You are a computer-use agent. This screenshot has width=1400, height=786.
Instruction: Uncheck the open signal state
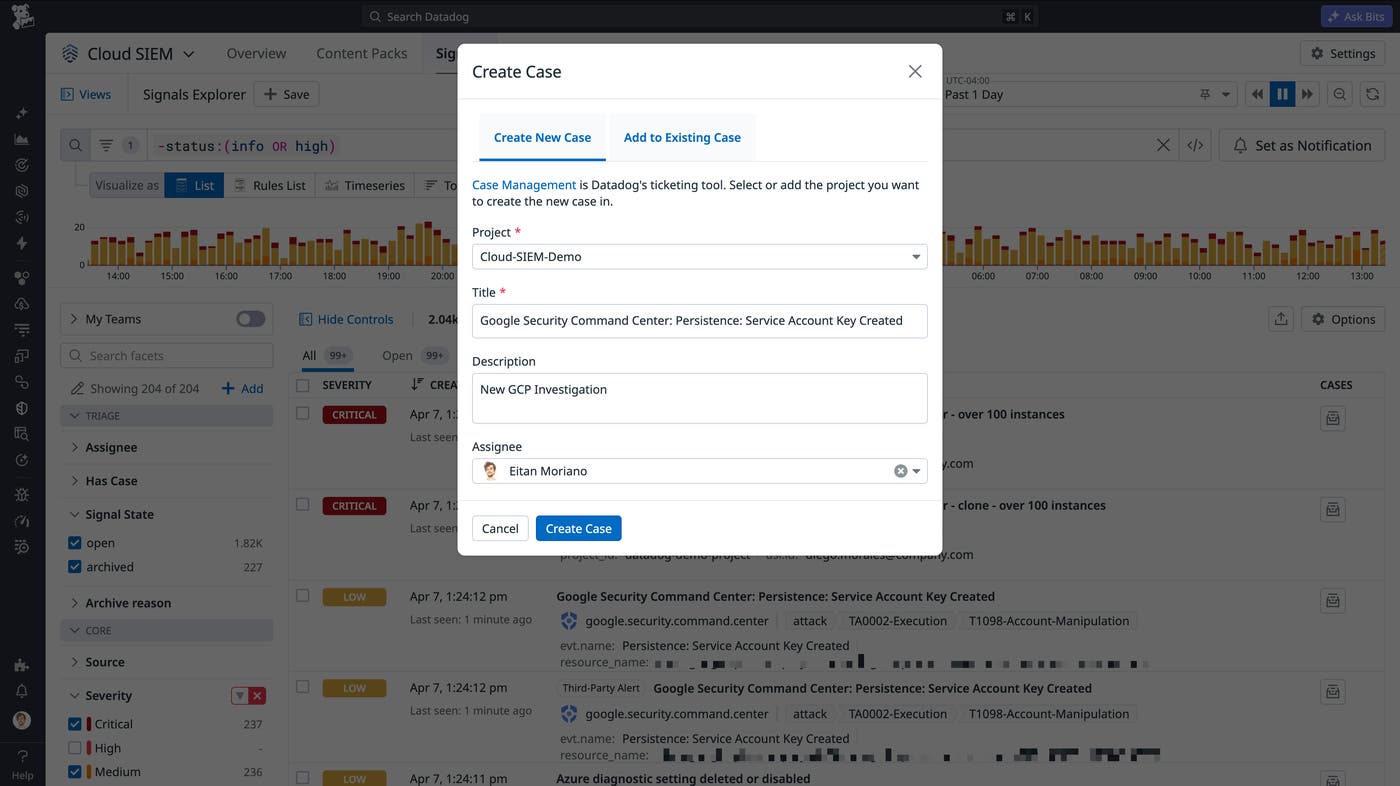[x=74, y=543]
